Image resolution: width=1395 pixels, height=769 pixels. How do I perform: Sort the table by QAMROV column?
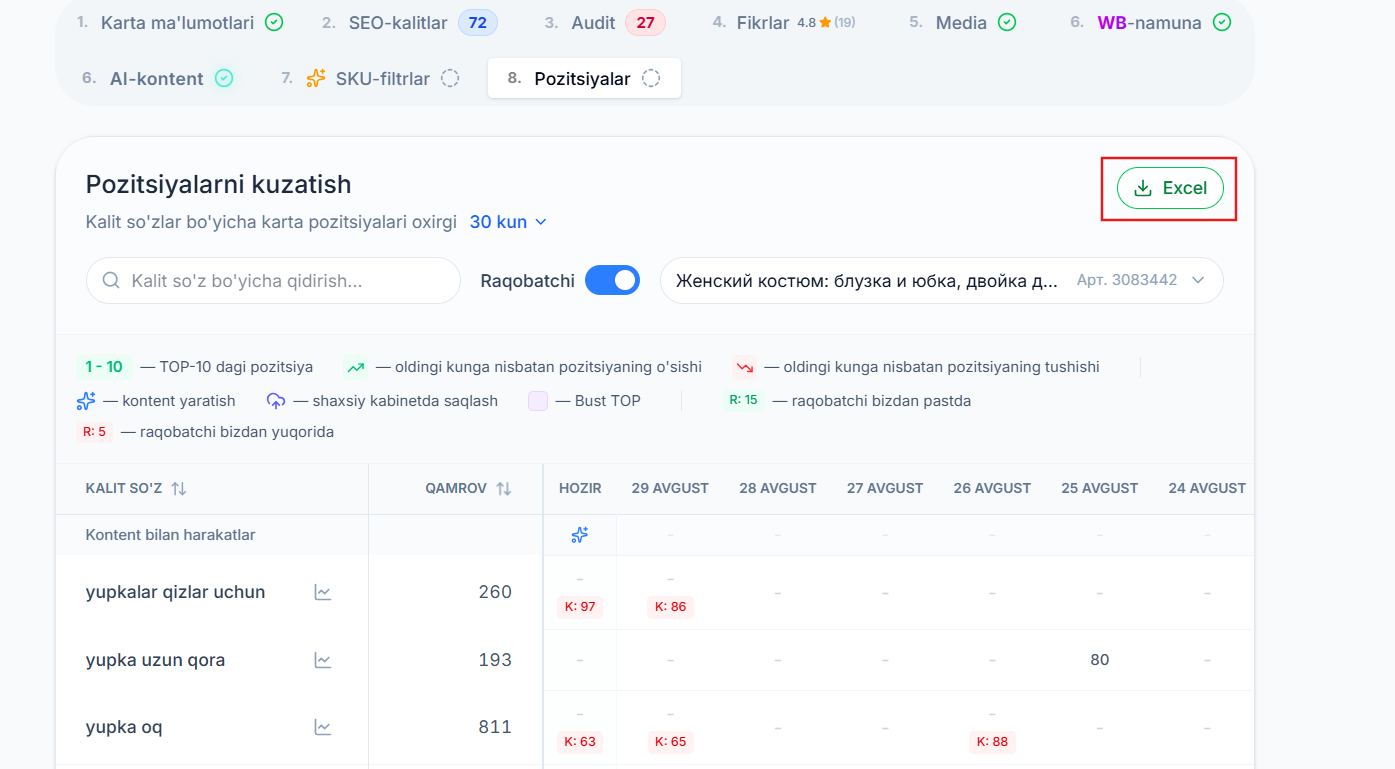point(504,489)
